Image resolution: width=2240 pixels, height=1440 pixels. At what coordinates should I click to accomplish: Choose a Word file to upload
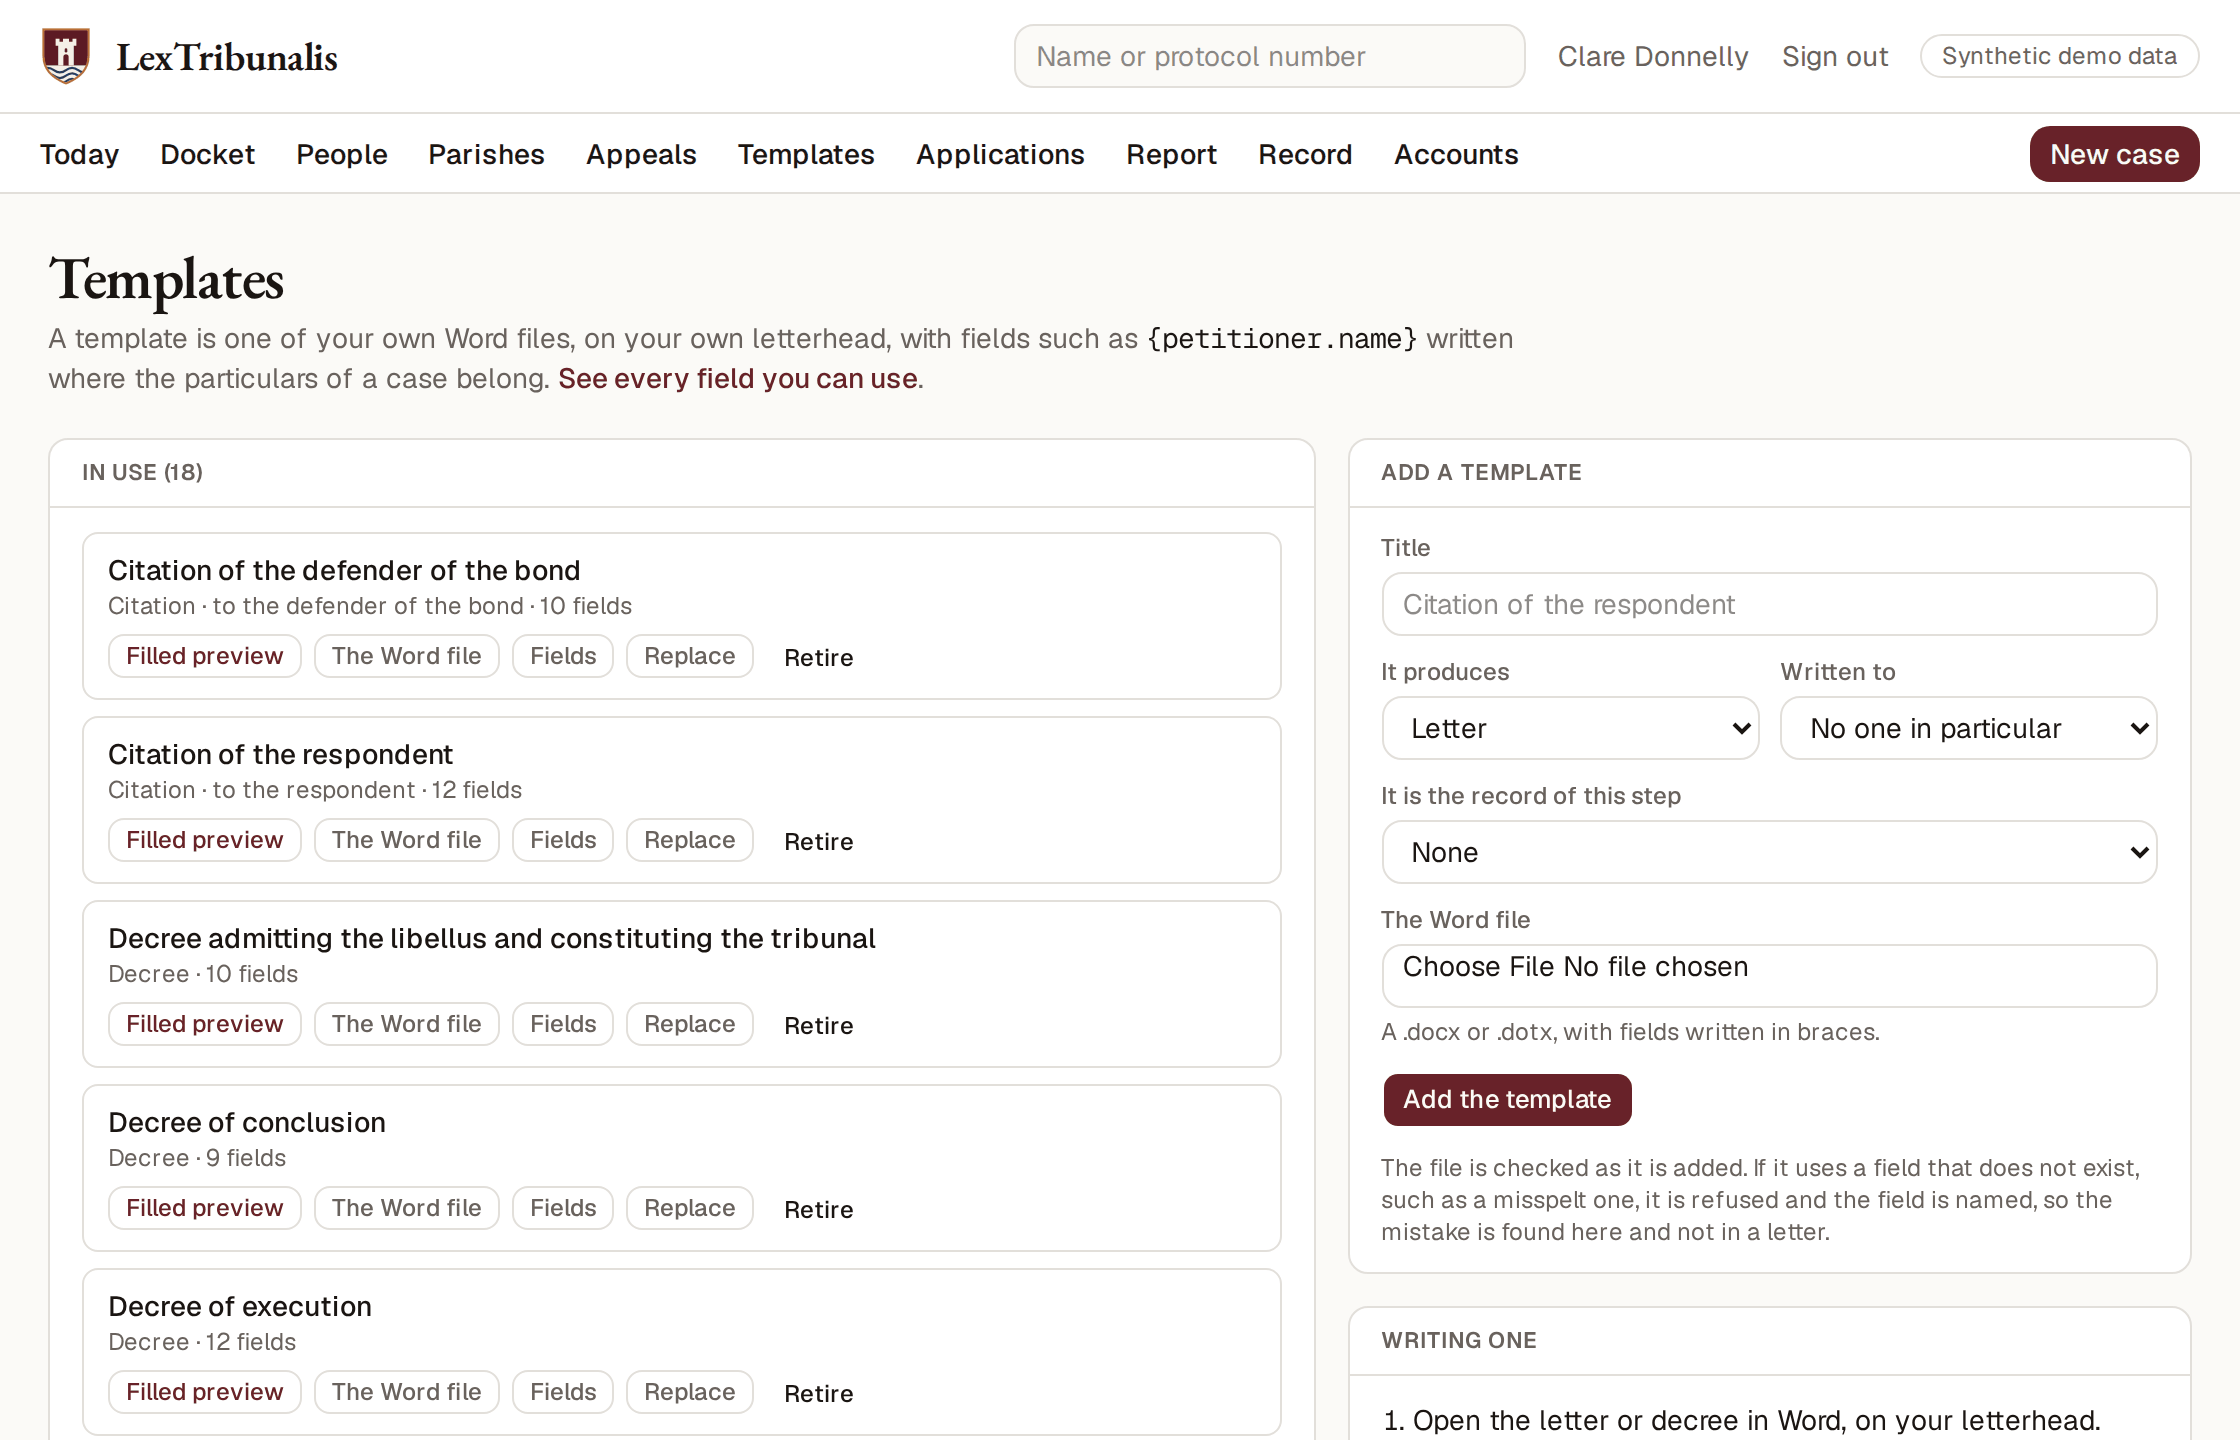[1769, 975]
